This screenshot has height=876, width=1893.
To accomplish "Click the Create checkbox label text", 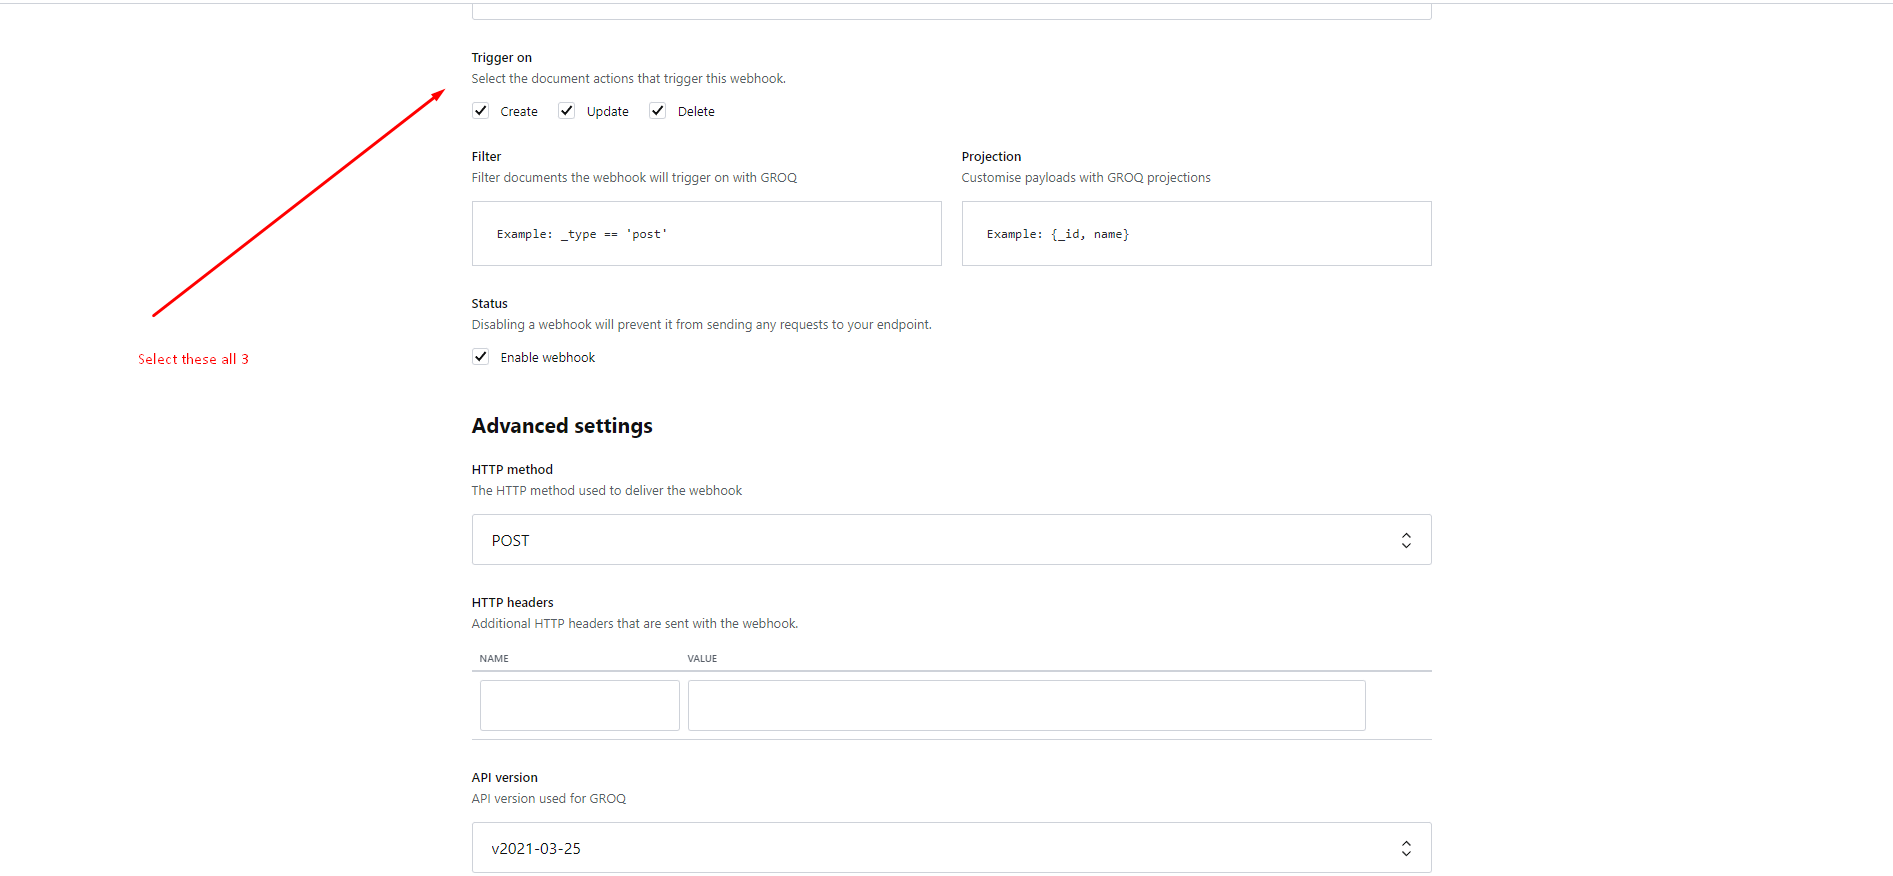I will (519, 112).
